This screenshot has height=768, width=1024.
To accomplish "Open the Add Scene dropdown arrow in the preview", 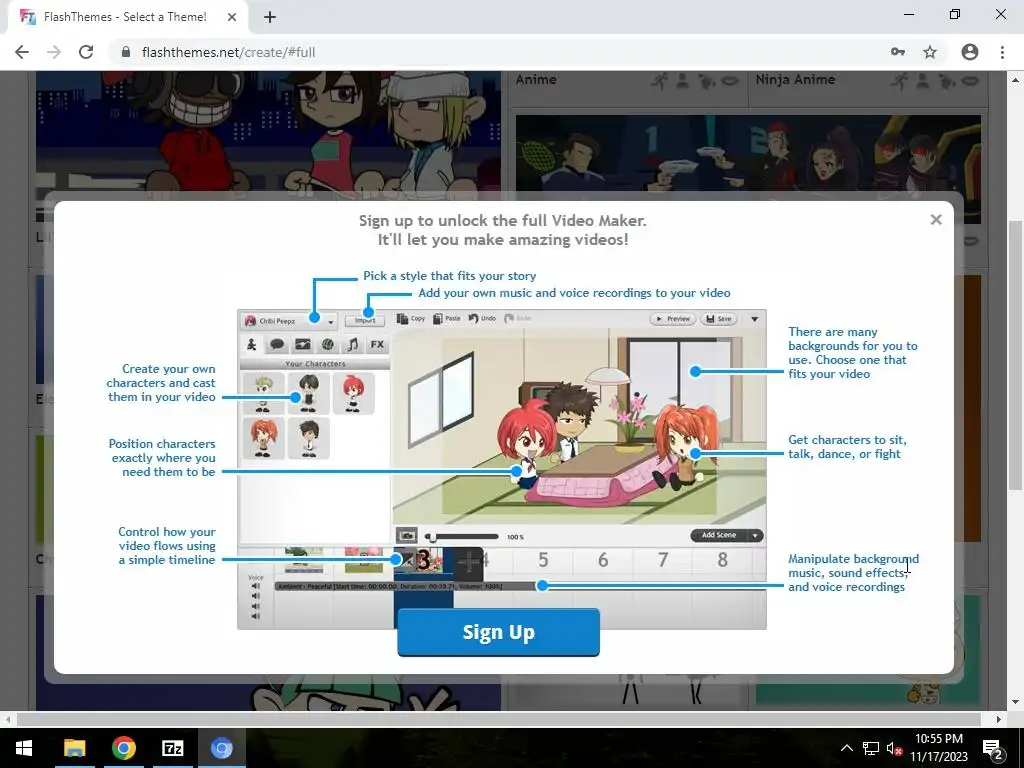I will pyautogui.click(x=755, y=536).
